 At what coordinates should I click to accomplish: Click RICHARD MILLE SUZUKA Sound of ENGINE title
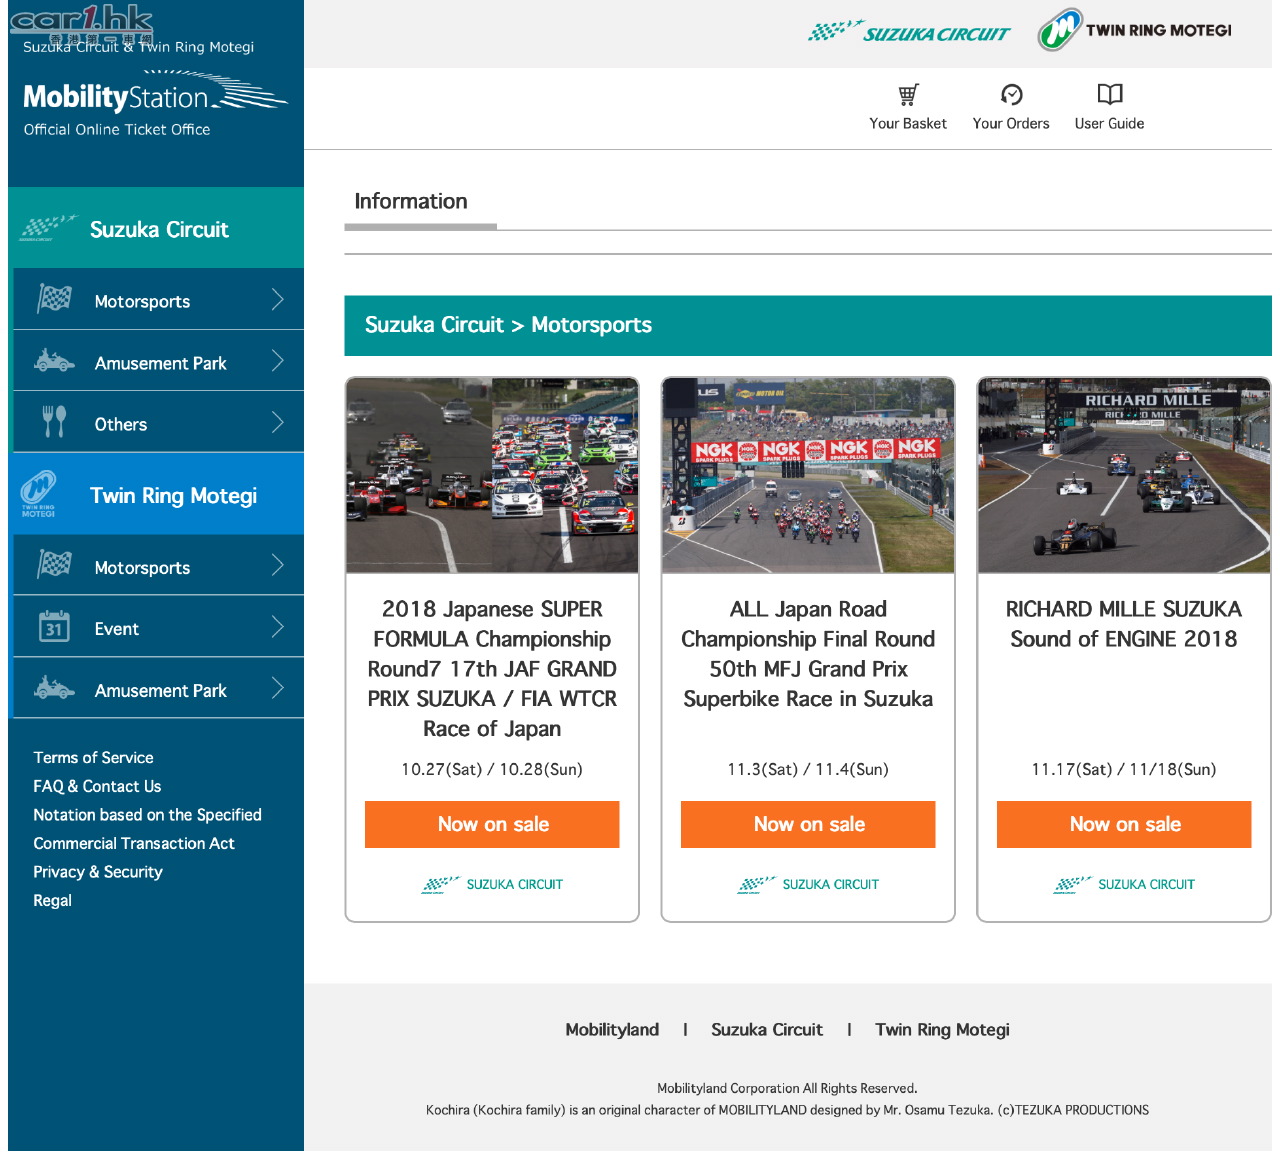point(1124,623)
